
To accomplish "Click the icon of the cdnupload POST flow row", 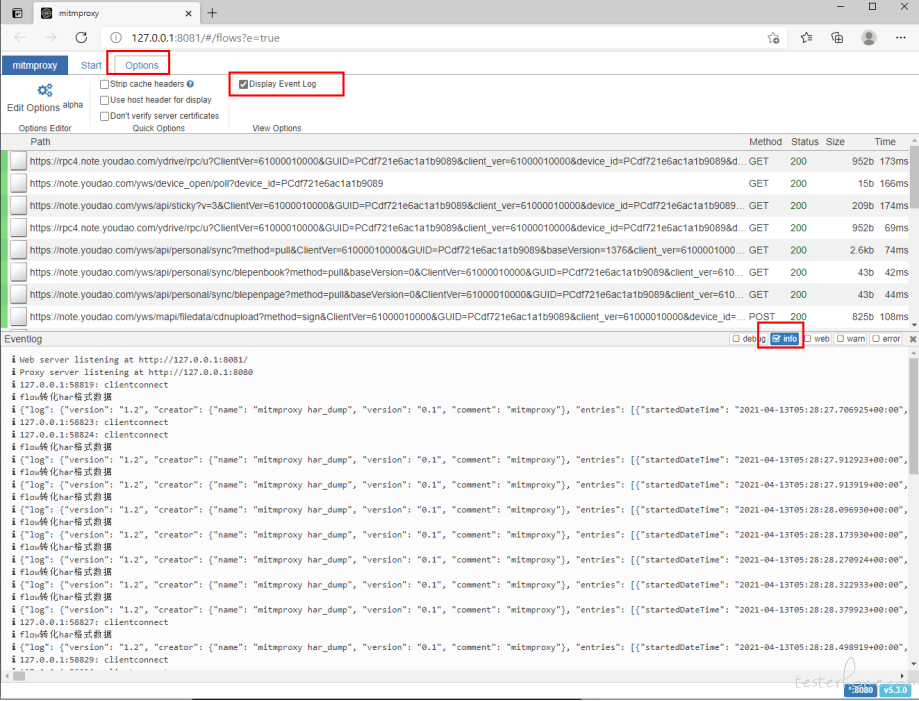I will click(19, 317).
